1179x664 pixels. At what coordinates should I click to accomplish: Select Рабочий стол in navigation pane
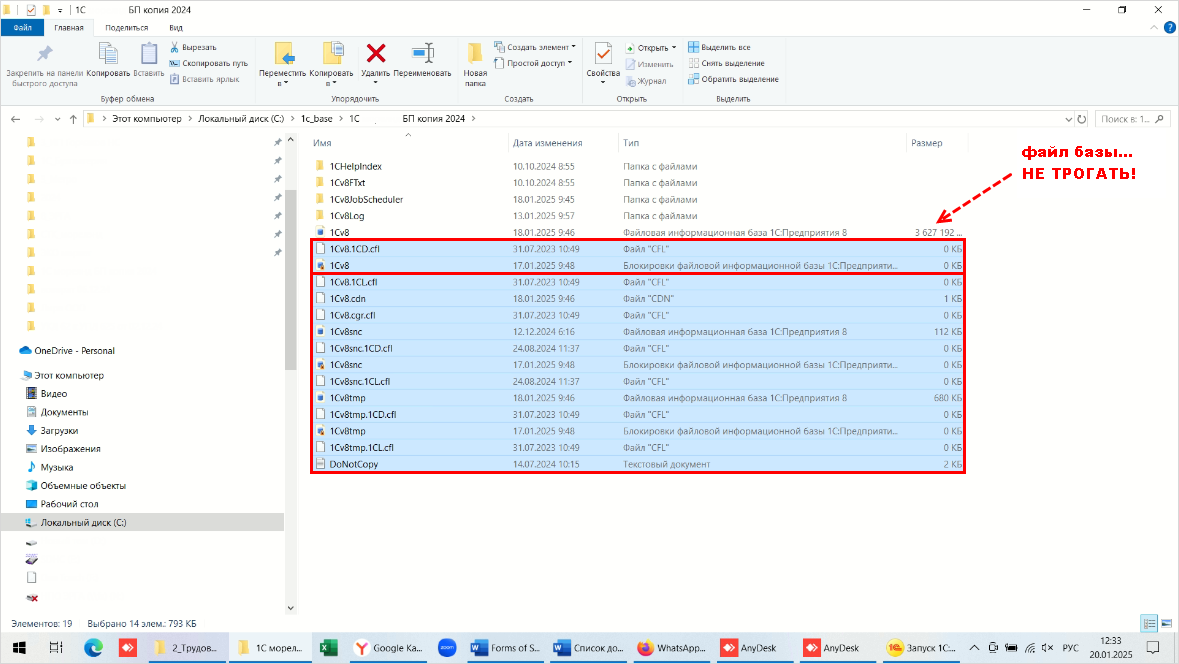[69, 505]
